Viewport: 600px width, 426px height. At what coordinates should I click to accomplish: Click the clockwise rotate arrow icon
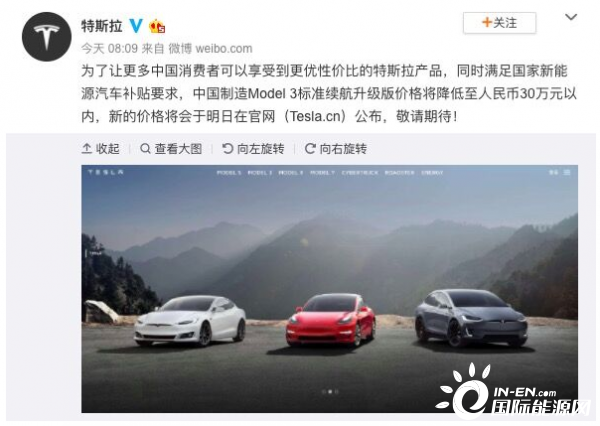click(x=310, y=149)
